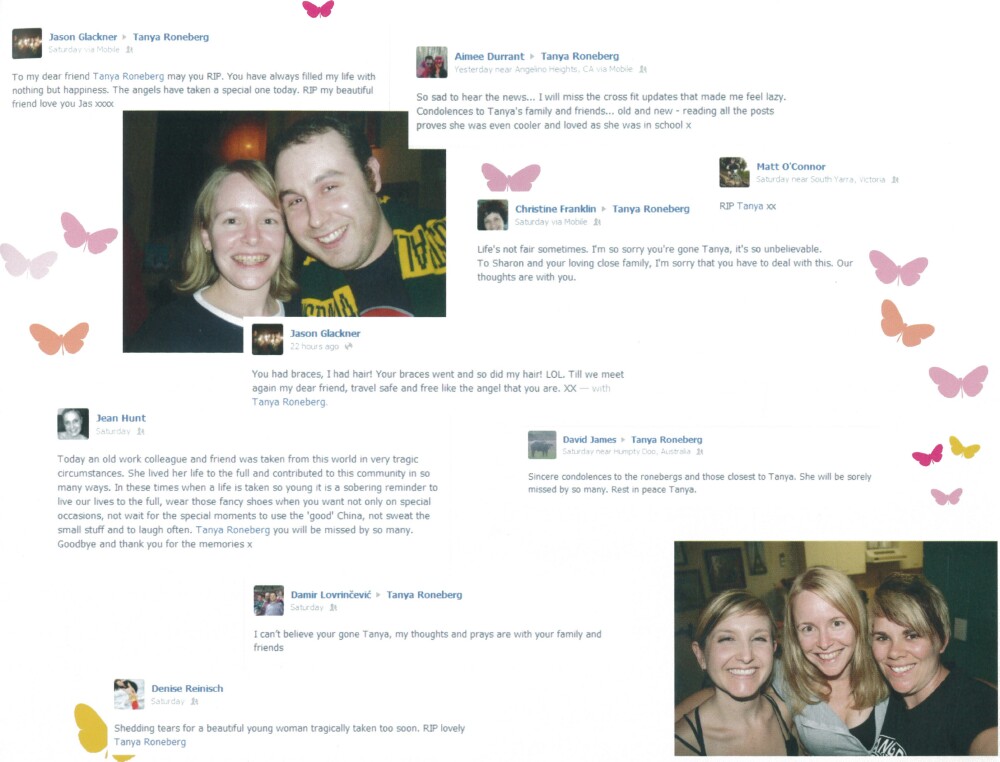
Task: Open the photo of the smiling couple
Action: [284, 231]
